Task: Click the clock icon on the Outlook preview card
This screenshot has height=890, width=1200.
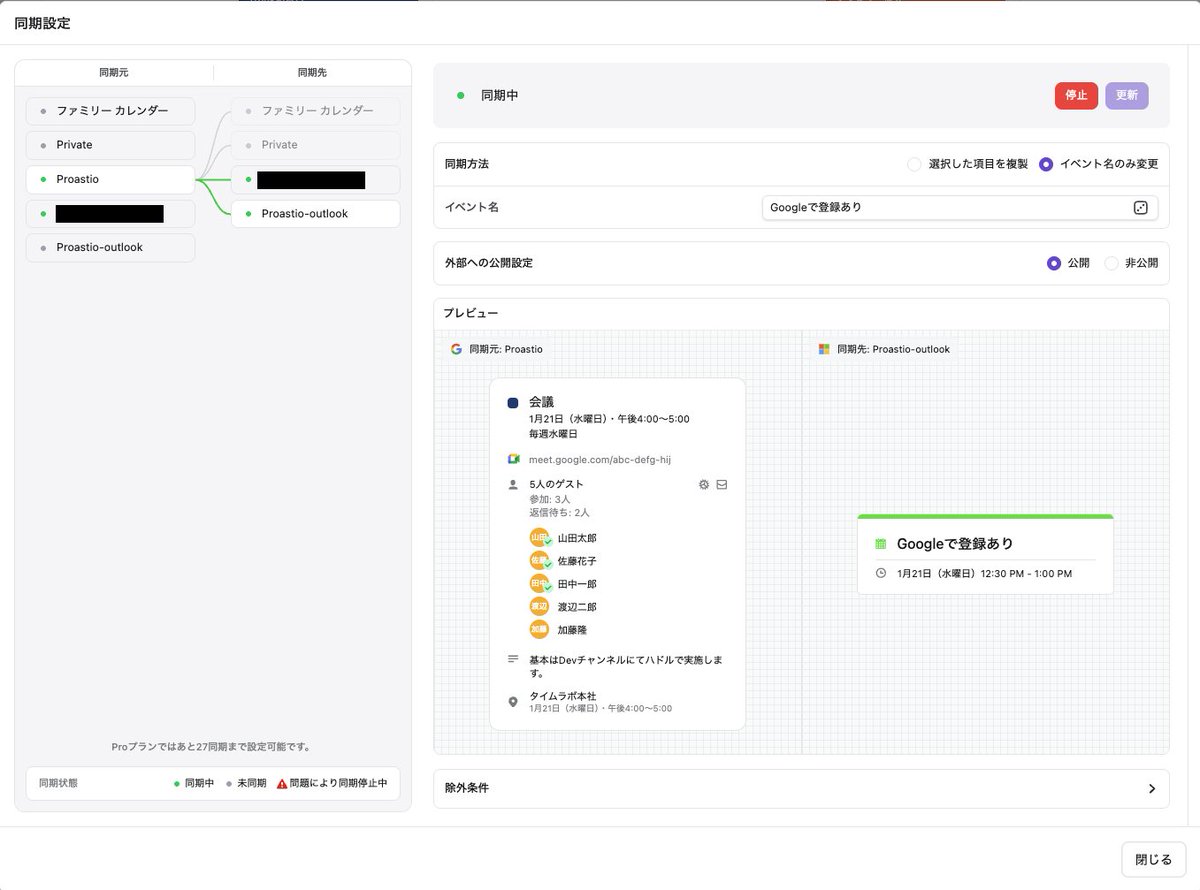Action: (x=881, y=574)
